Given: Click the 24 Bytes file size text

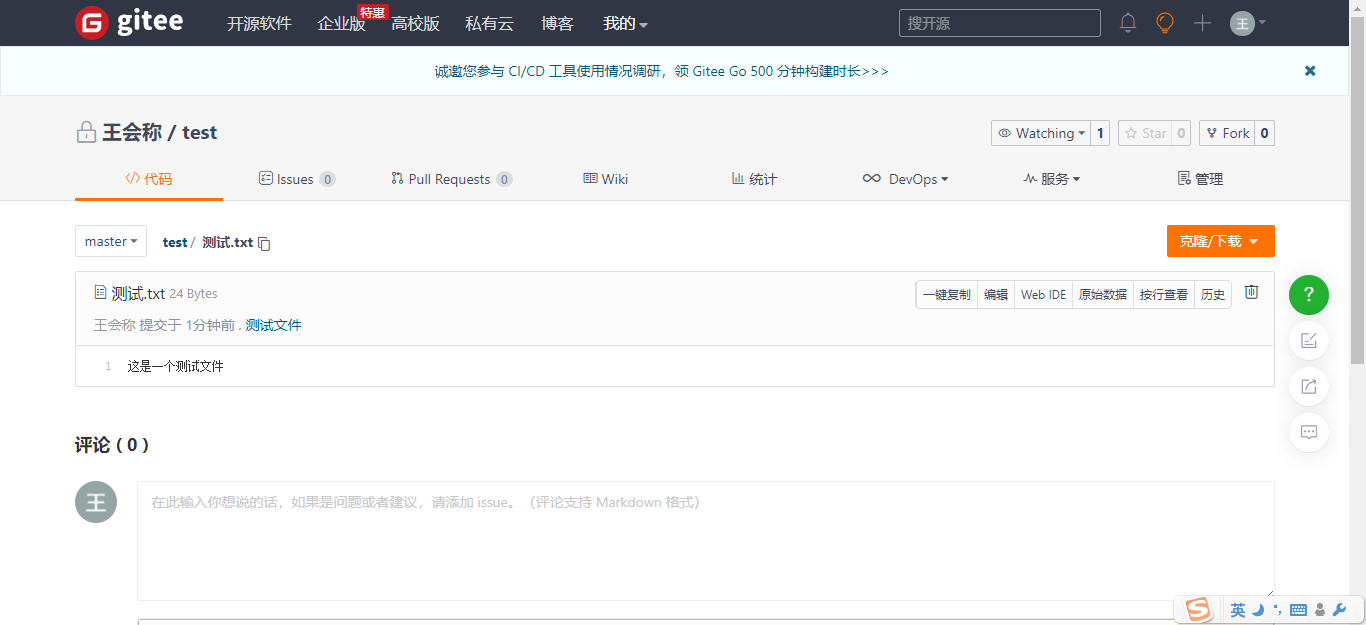Looking at the screenshot, I should [193, 294].
